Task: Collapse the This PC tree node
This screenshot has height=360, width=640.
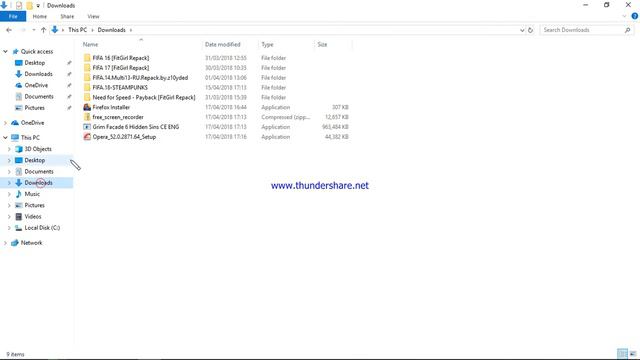Action: pos(5,138)
